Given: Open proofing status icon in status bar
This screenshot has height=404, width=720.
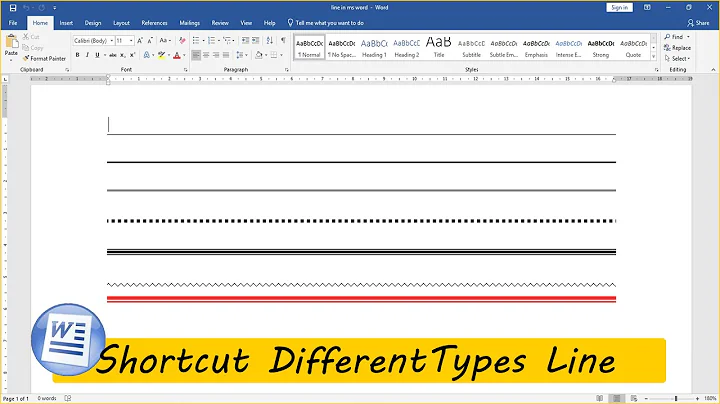Looking at the screenshot, I should click(68, 398).
